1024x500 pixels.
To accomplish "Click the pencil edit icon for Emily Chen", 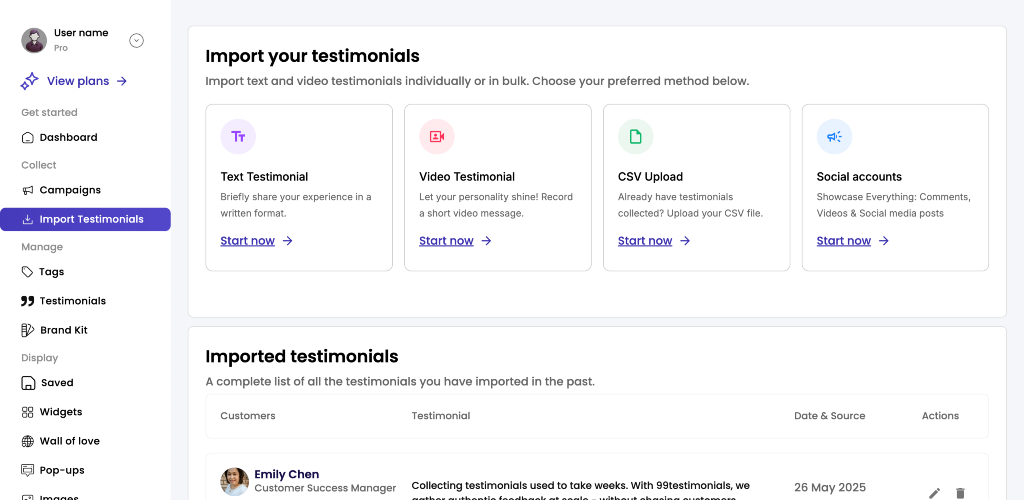I will (935, 493).
